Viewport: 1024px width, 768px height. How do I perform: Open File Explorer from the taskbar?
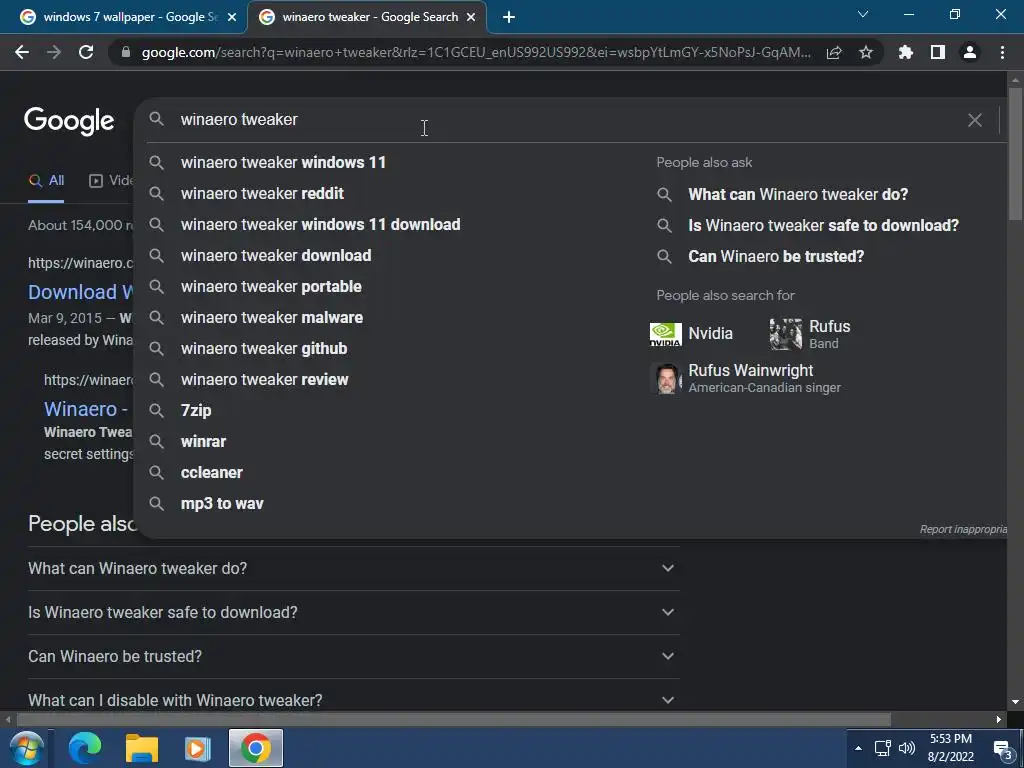tap(142, 748)
